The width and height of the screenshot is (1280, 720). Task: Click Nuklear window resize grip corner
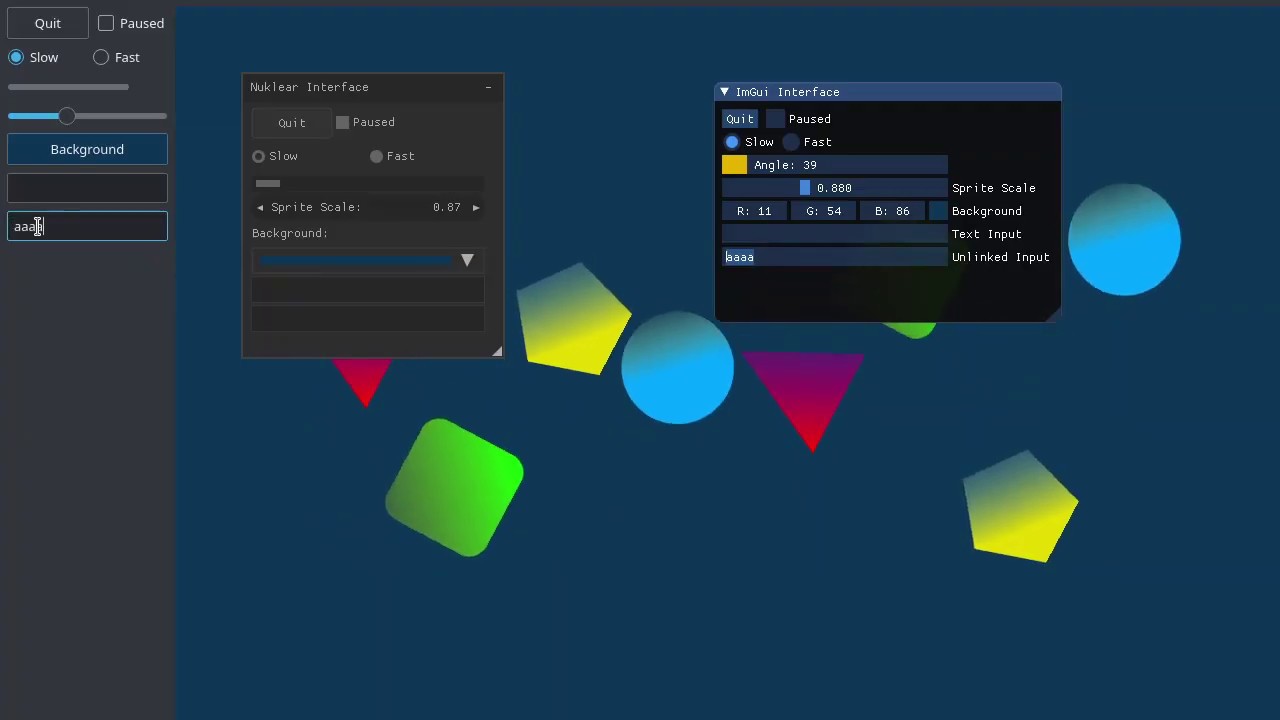tap(497, 350)
